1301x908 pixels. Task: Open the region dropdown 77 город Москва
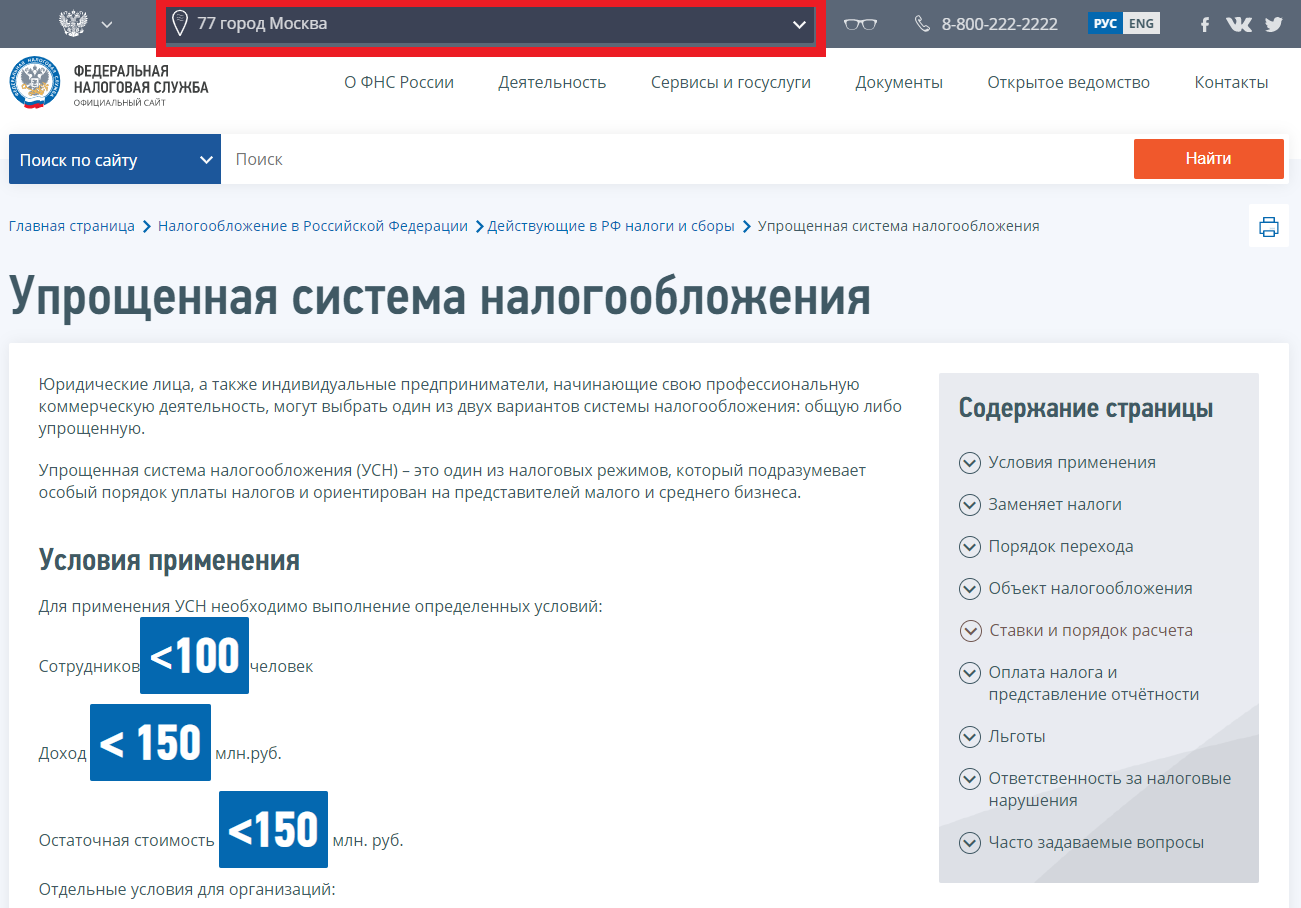pos(489,24)
